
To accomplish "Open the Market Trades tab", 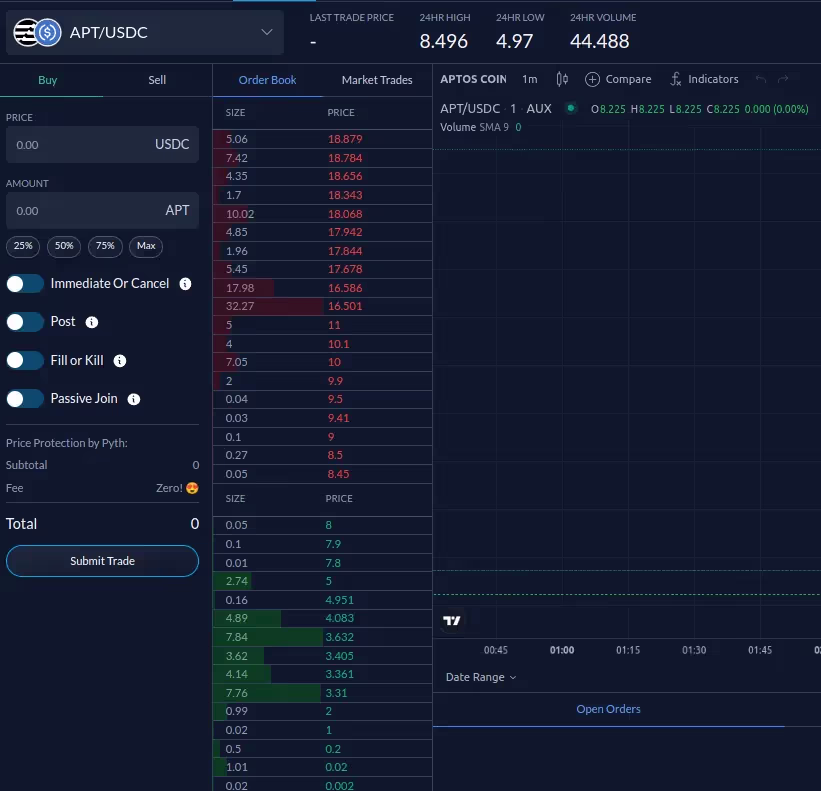I will (377, 80).
